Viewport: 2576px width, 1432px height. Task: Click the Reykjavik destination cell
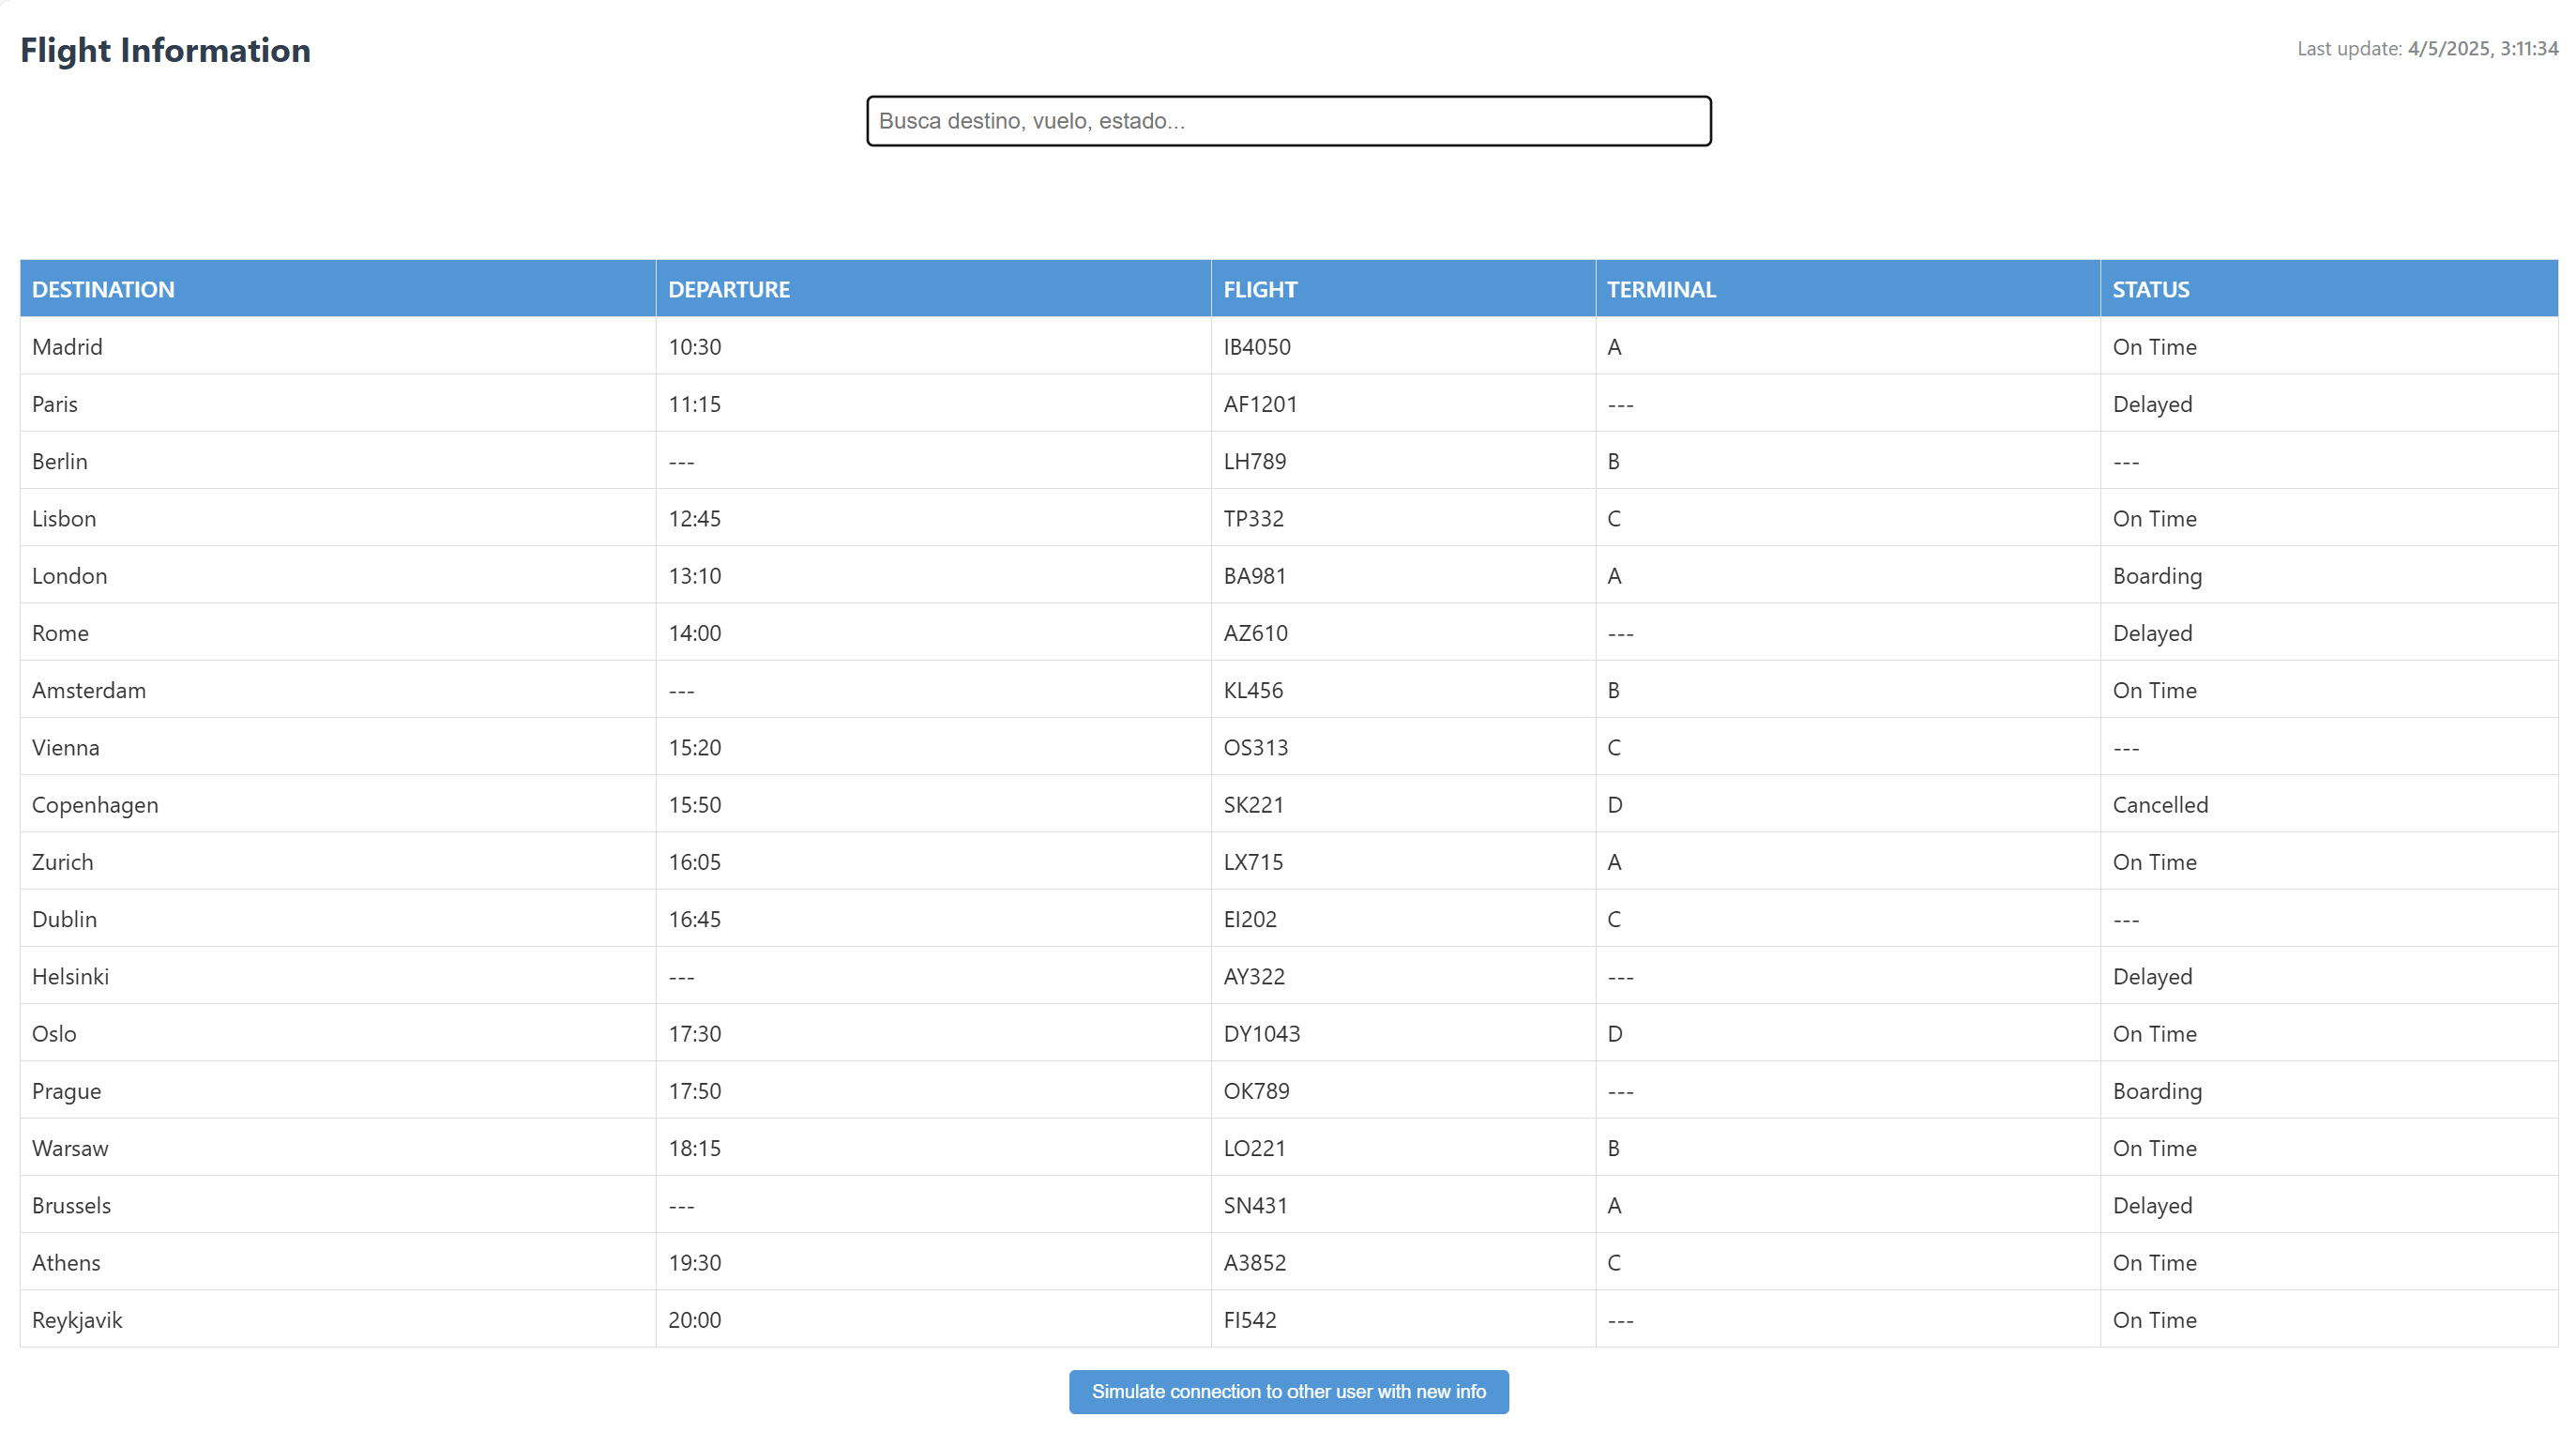pos(77,1320)
